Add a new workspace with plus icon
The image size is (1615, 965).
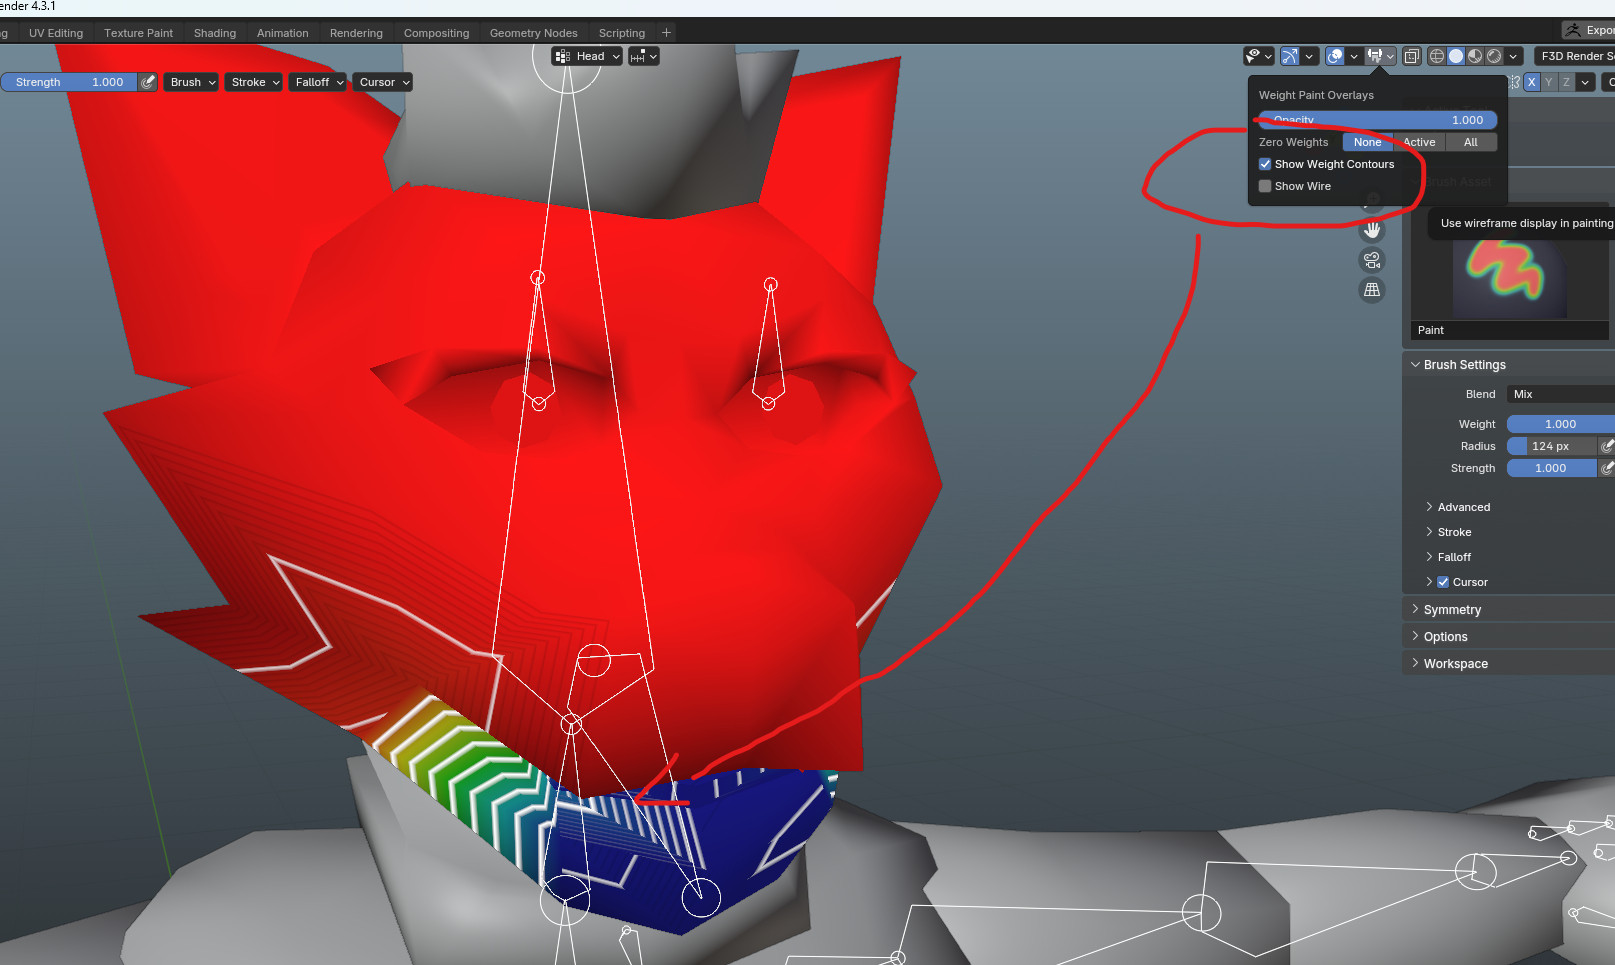667,33
